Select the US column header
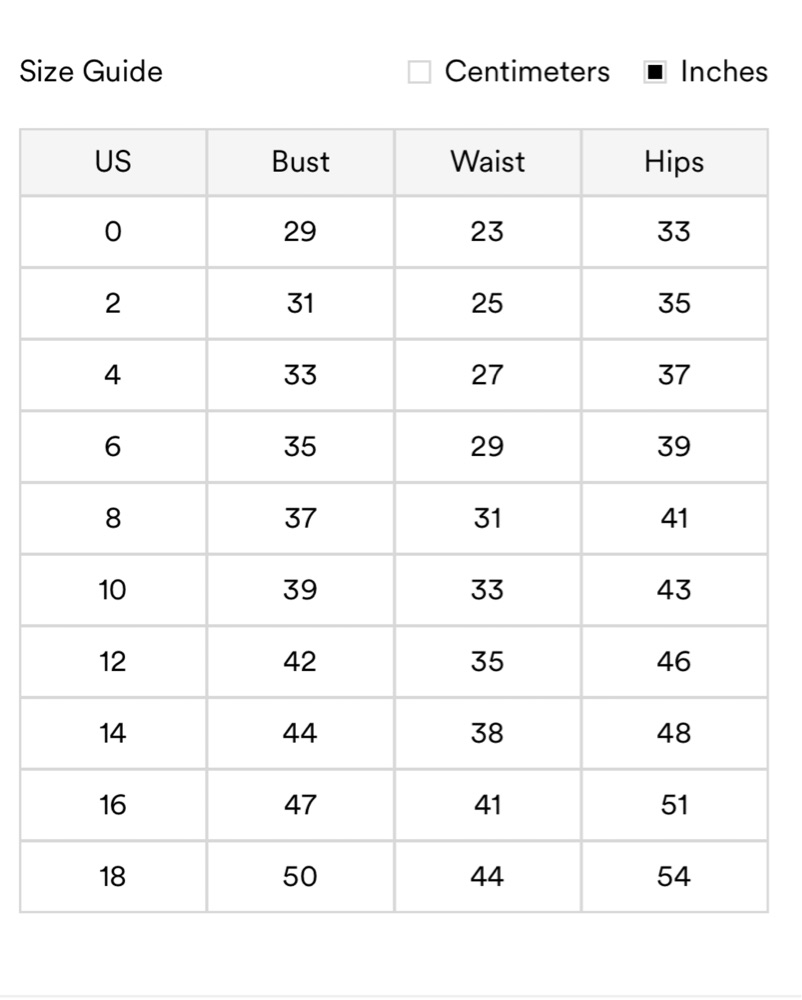Screen dimensions: 802x1000 point(113,162)
